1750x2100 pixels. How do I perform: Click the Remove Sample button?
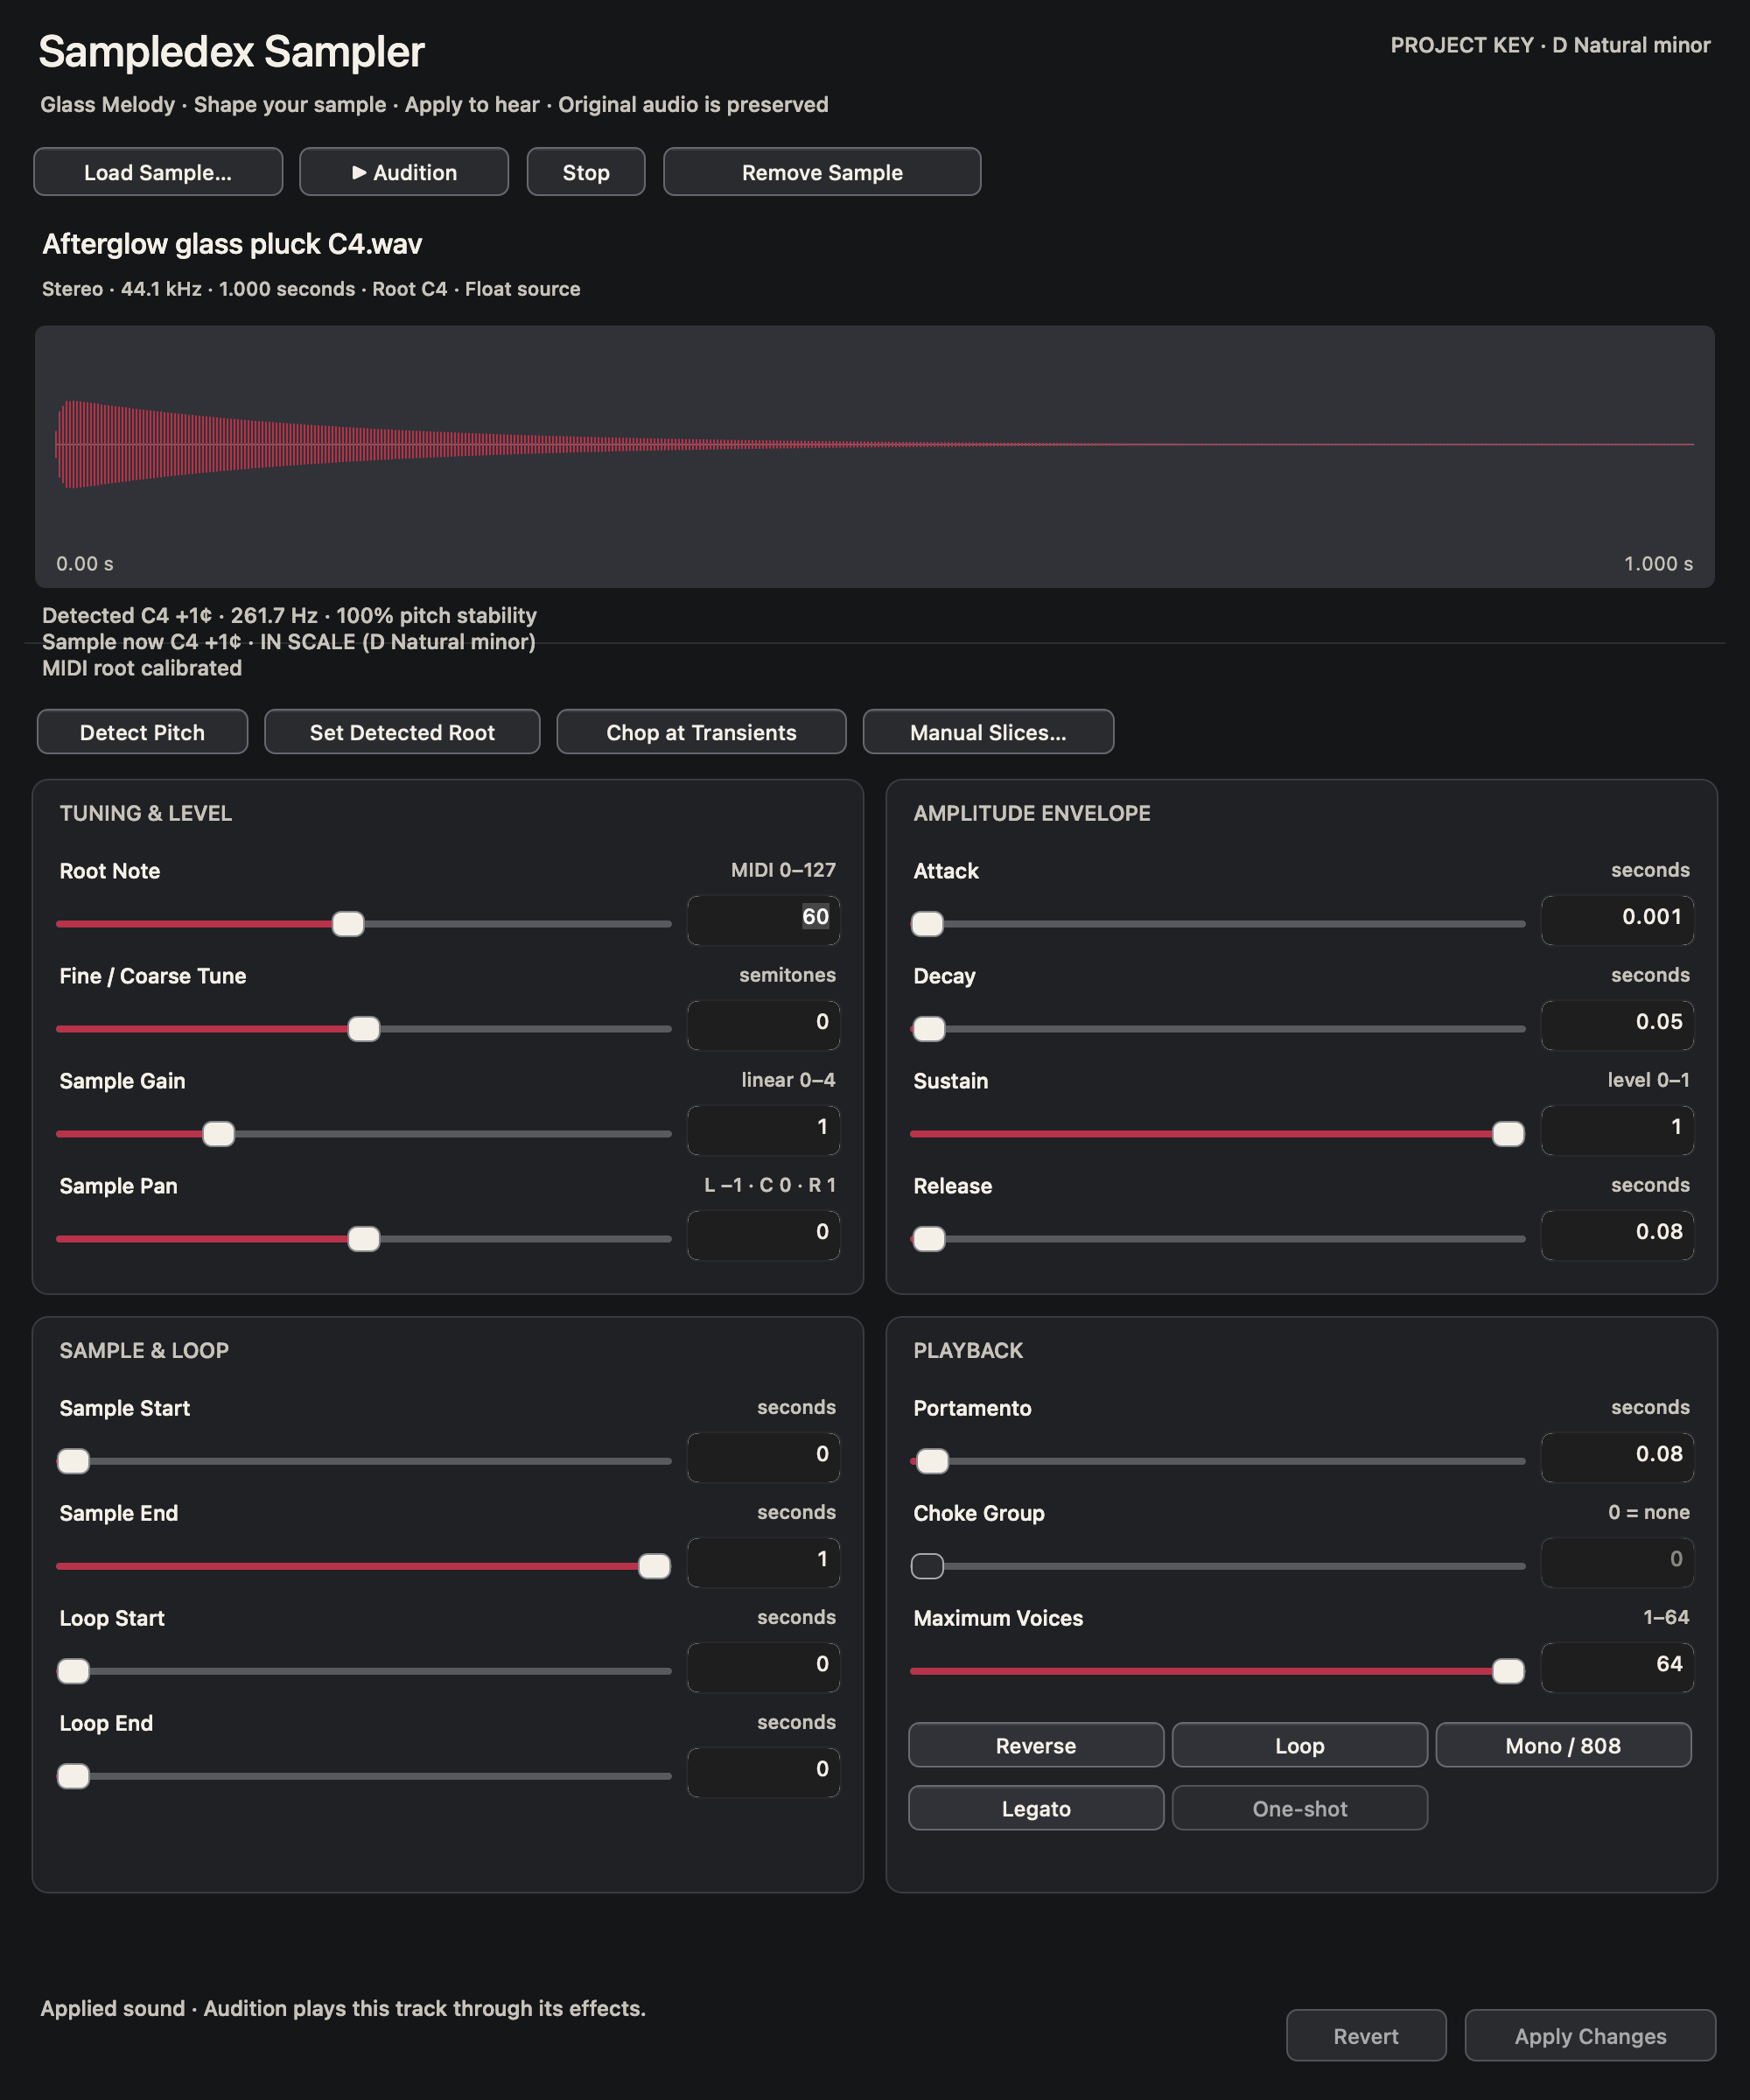tap(822, 172)
